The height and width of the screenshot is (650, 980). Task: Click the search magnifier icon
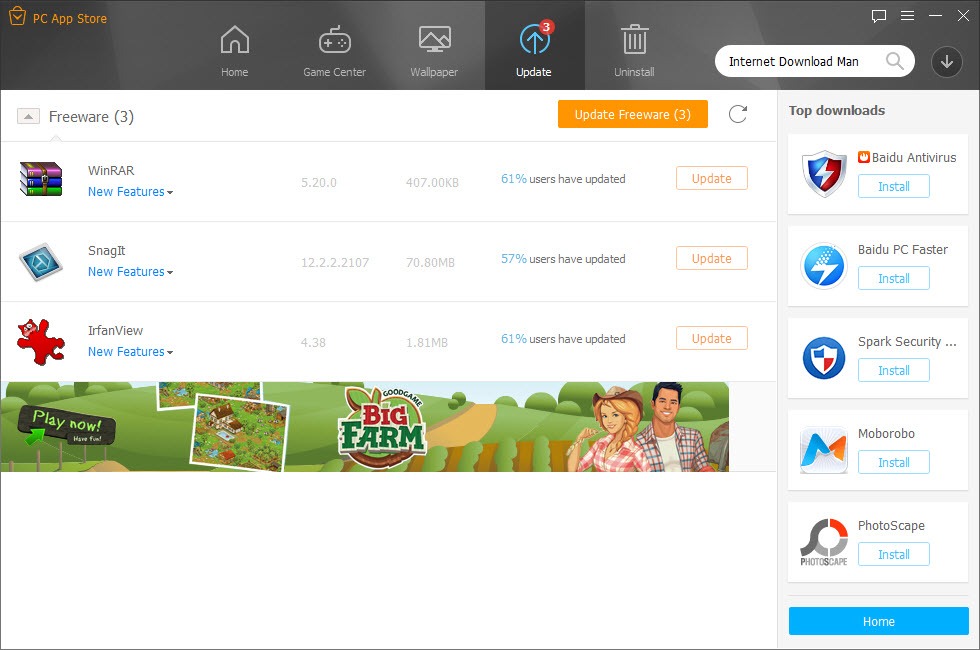click(x=894, y=61)
